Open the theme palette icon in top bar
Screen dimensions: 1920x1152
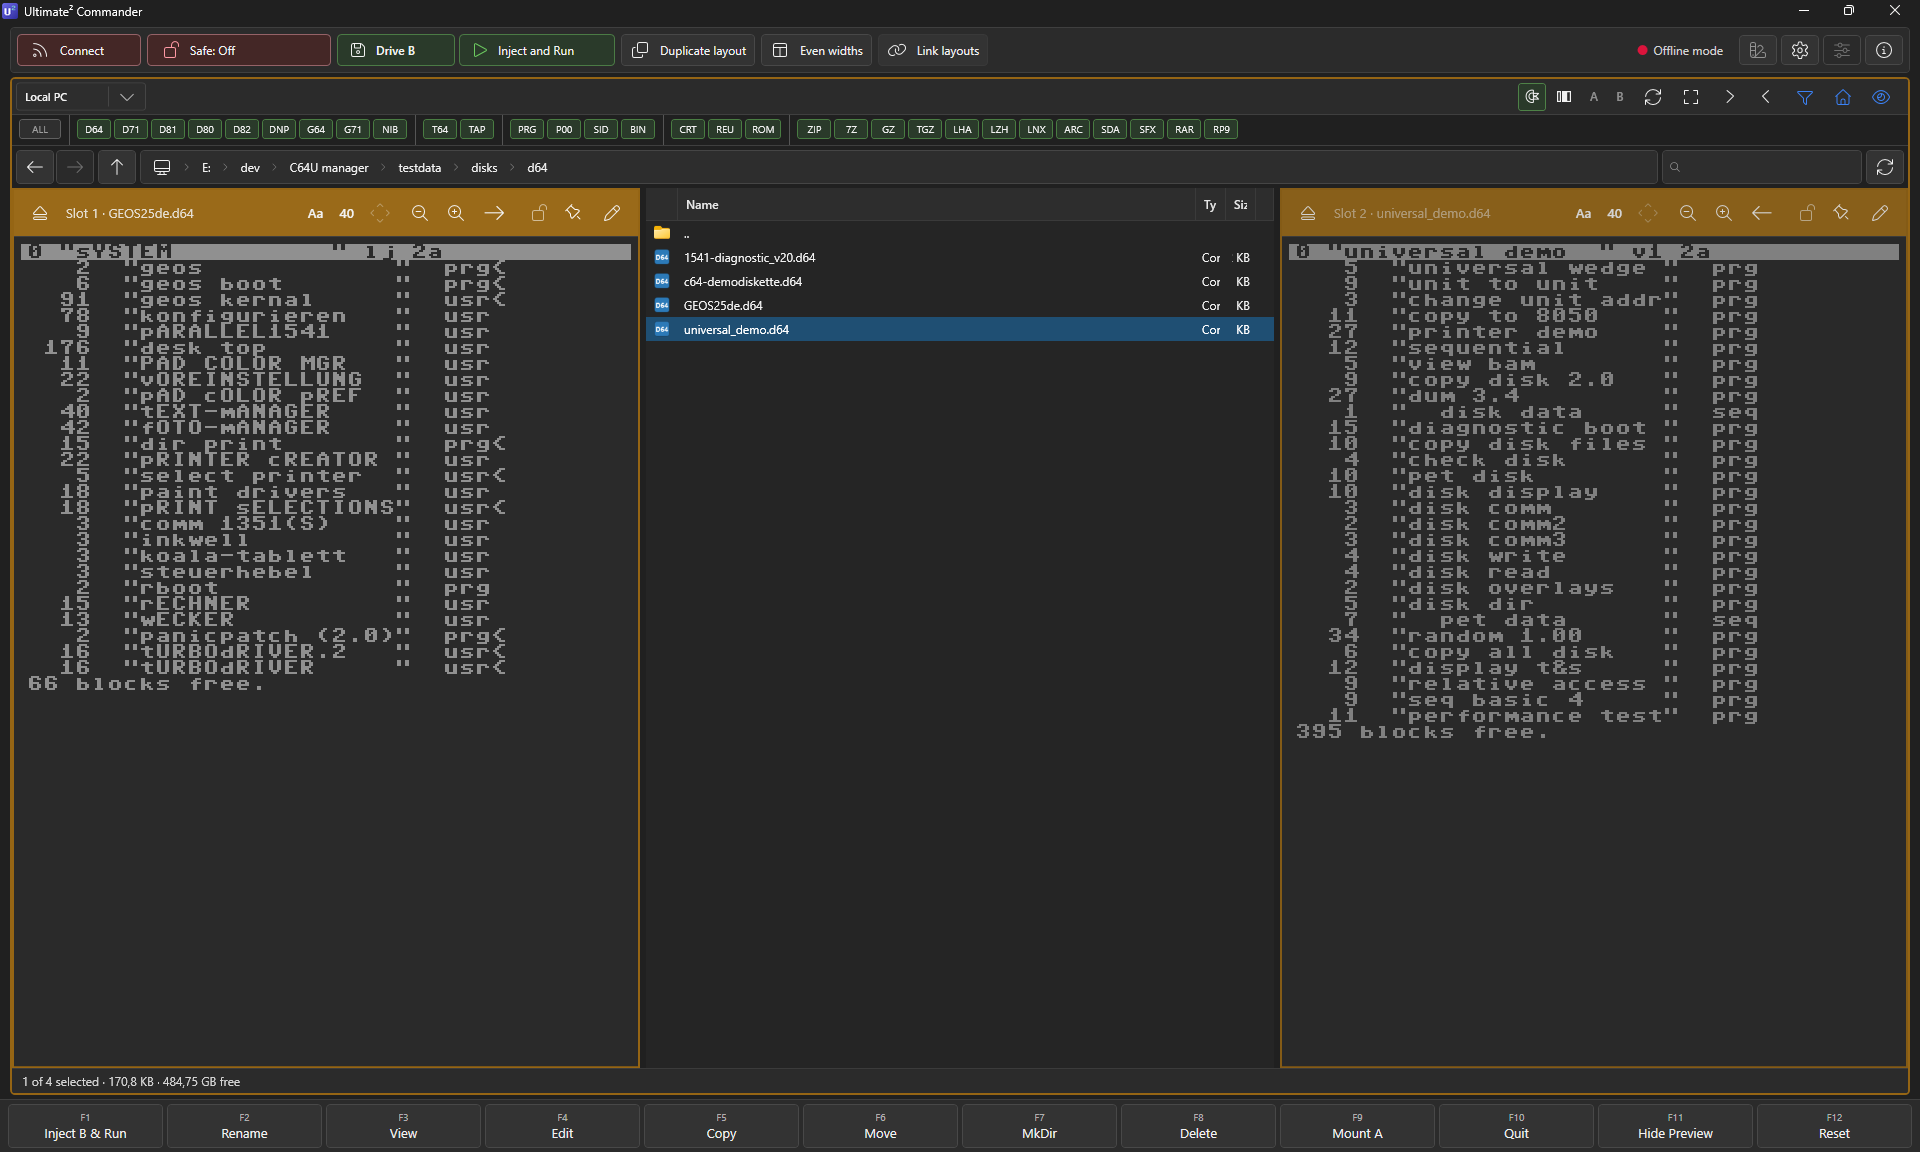[1758, 50]
